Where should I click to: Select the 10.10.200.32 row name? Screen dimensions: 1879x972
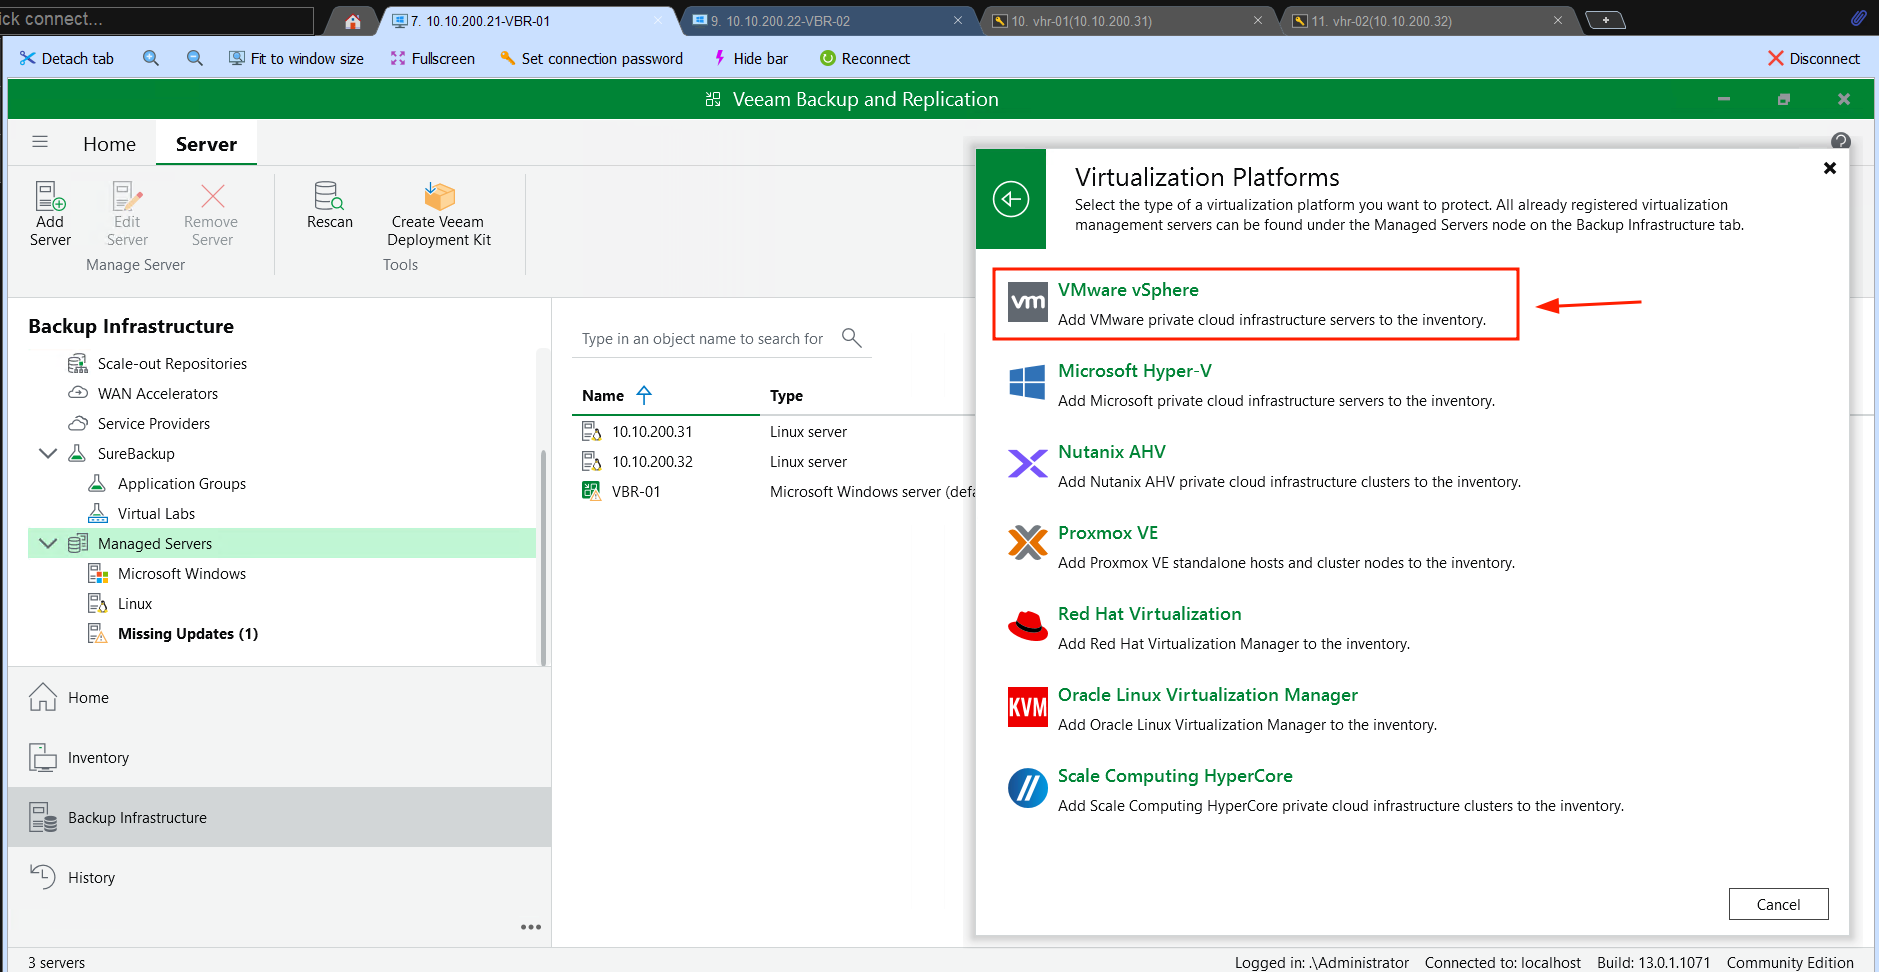coord(652,461)
